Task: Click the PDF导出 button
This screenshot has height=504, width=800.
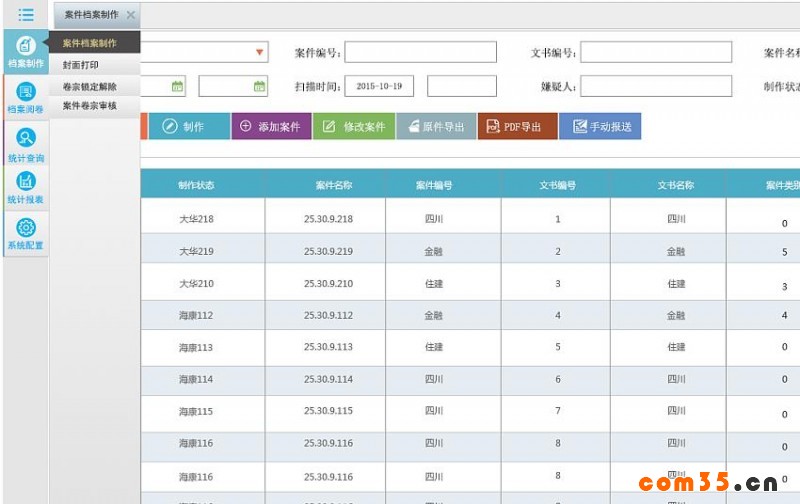Action: 518,126
